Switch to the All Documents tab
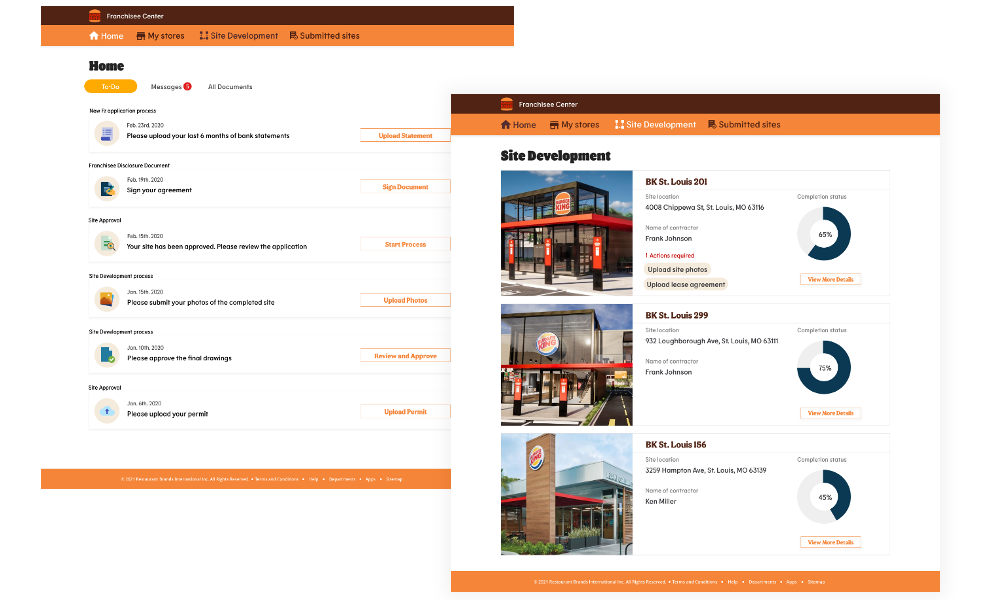This screenshot has height=600, width=1000. [x=230, y=87]
